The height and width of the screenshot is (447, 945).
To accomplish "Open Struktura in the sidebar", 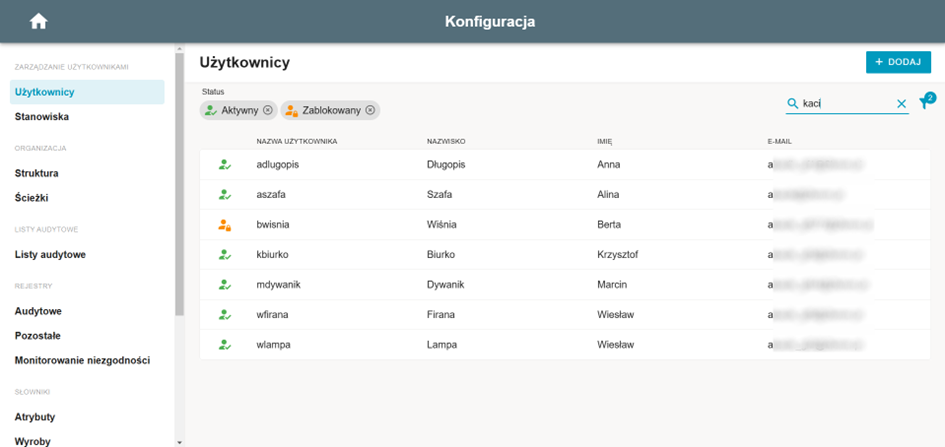I will 37,173.
